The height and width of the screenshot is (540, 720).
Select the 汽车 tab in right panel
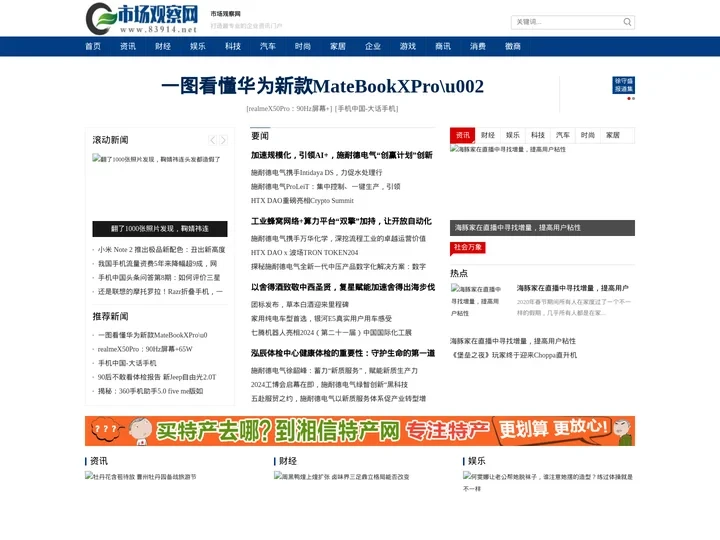pos(562,135)
